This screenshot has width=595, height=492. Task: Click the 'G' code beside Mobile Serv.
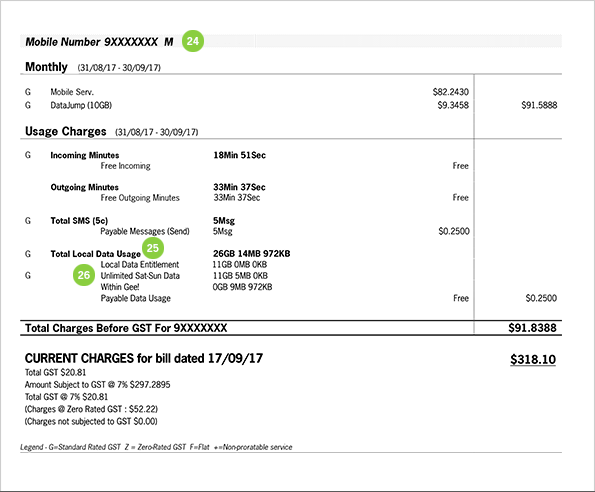(x=28, y=92)
